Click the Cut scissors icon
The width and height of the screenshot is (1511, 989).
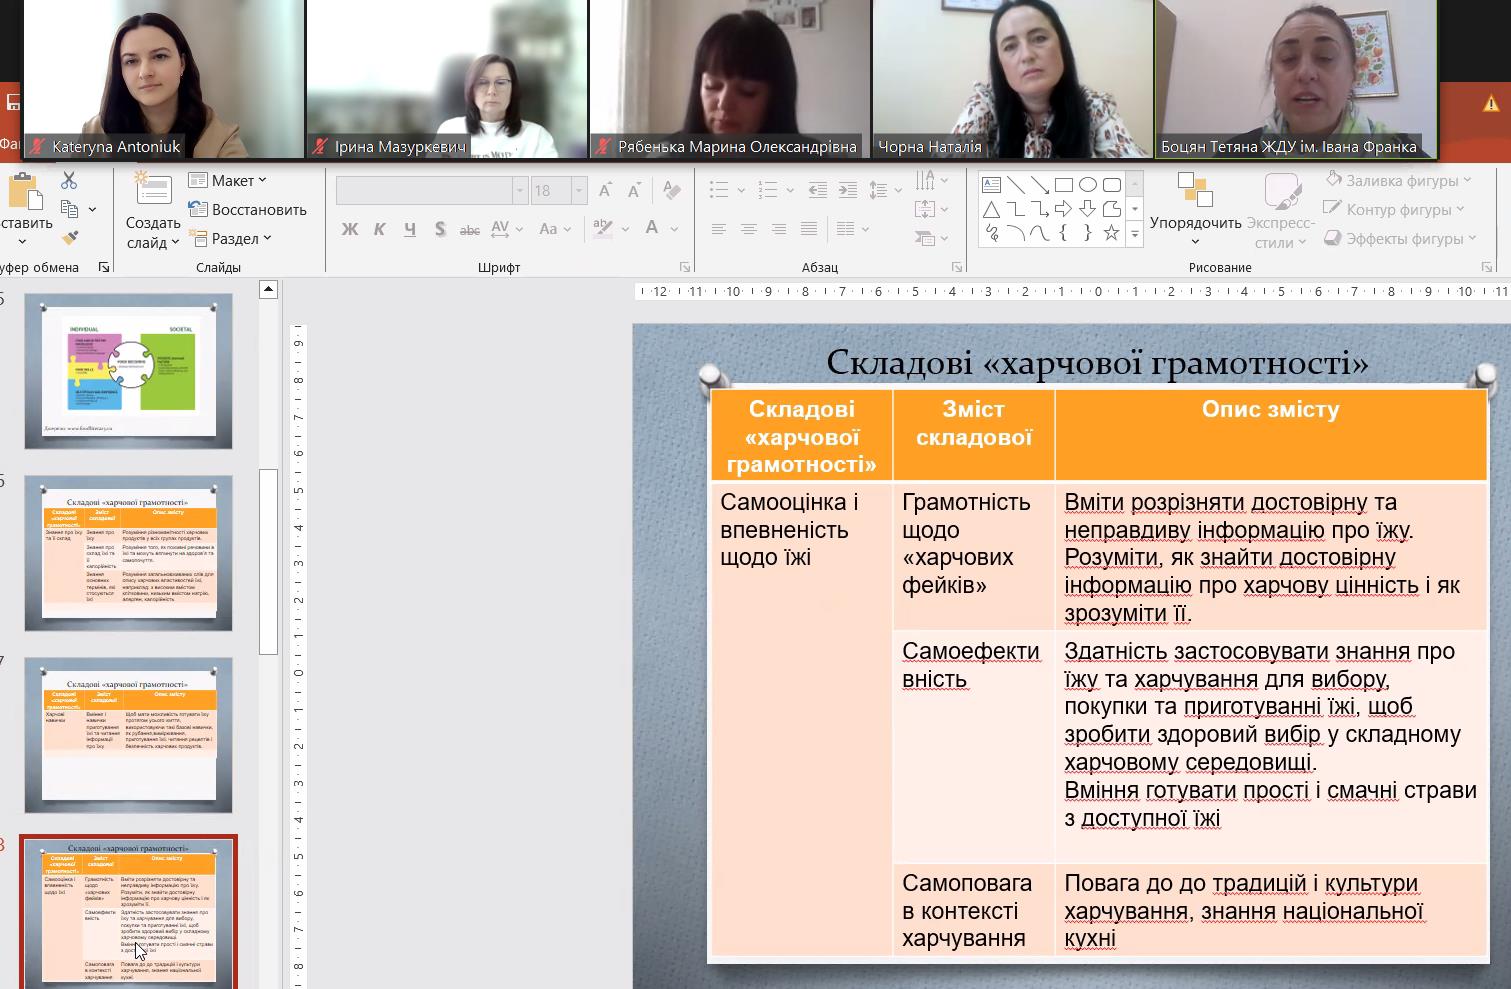coord(69,181)
